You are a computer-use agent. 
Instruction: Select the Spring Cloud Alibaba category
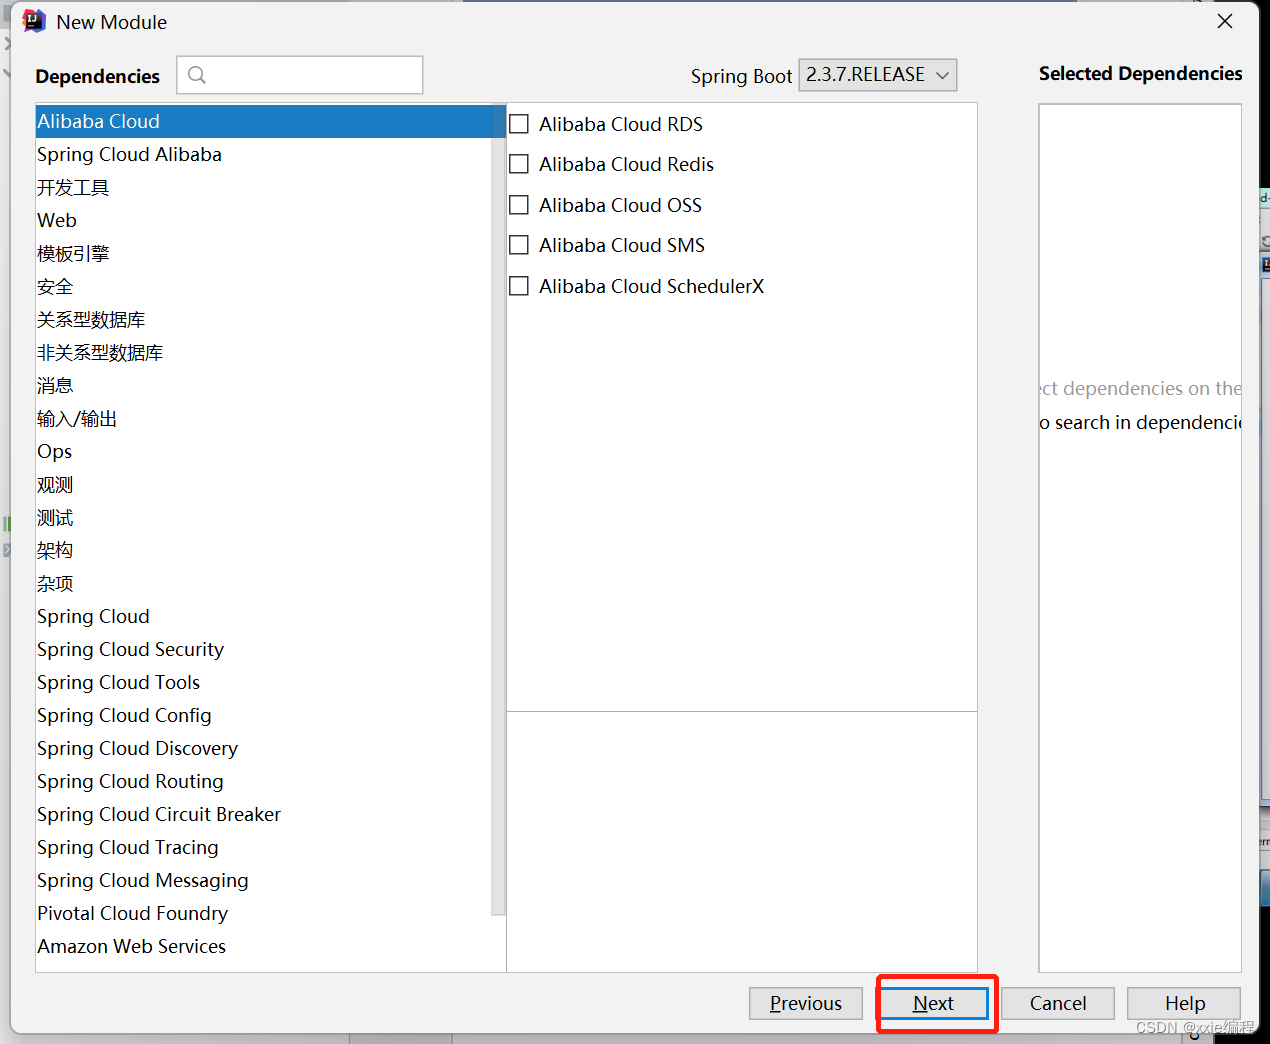point(264,154)
